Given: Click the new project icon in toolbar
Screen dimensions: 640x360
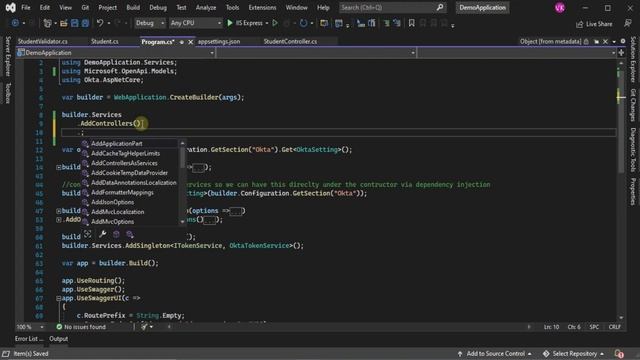Looking at the screenshot, I should point(47,23).
